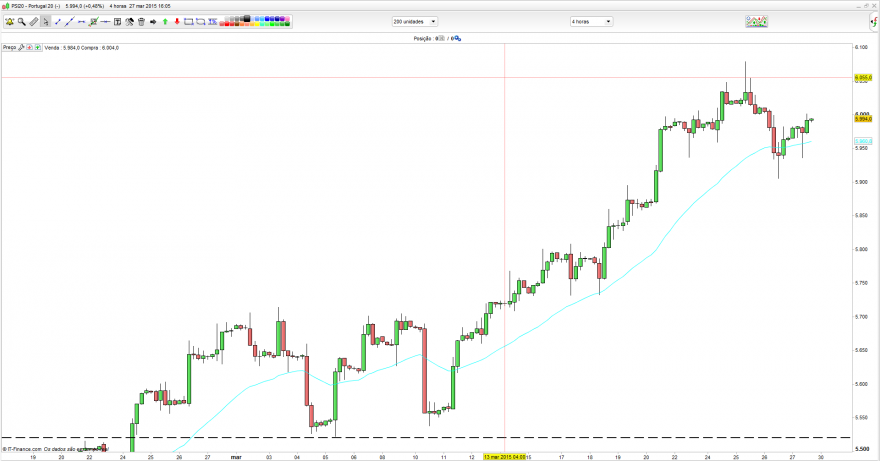Toggle the red sell marker beside Preço
The width and height of the screenshot is (880, 461).
[29, 48]
